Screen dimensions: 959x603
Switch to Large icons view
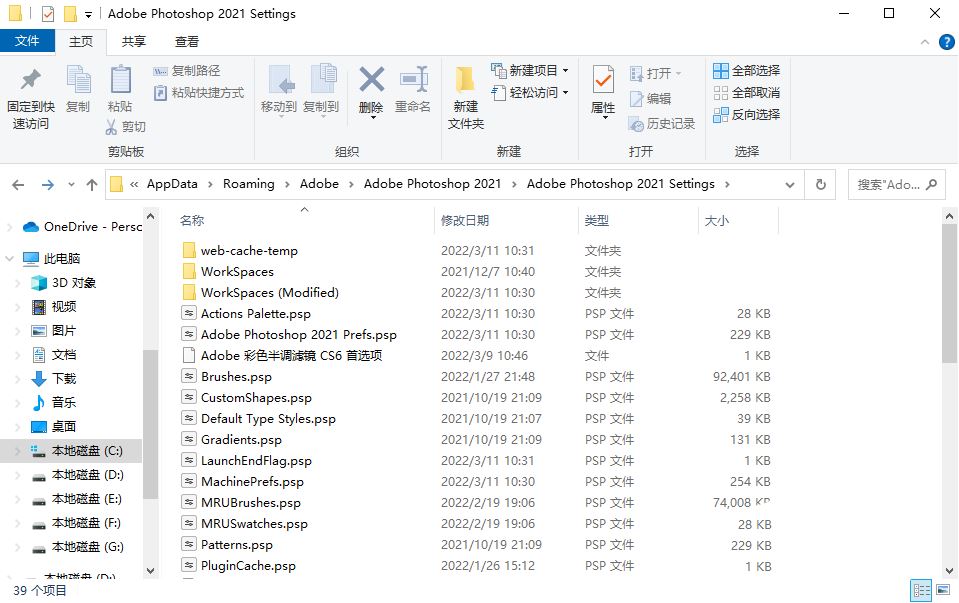coord(942,590)
